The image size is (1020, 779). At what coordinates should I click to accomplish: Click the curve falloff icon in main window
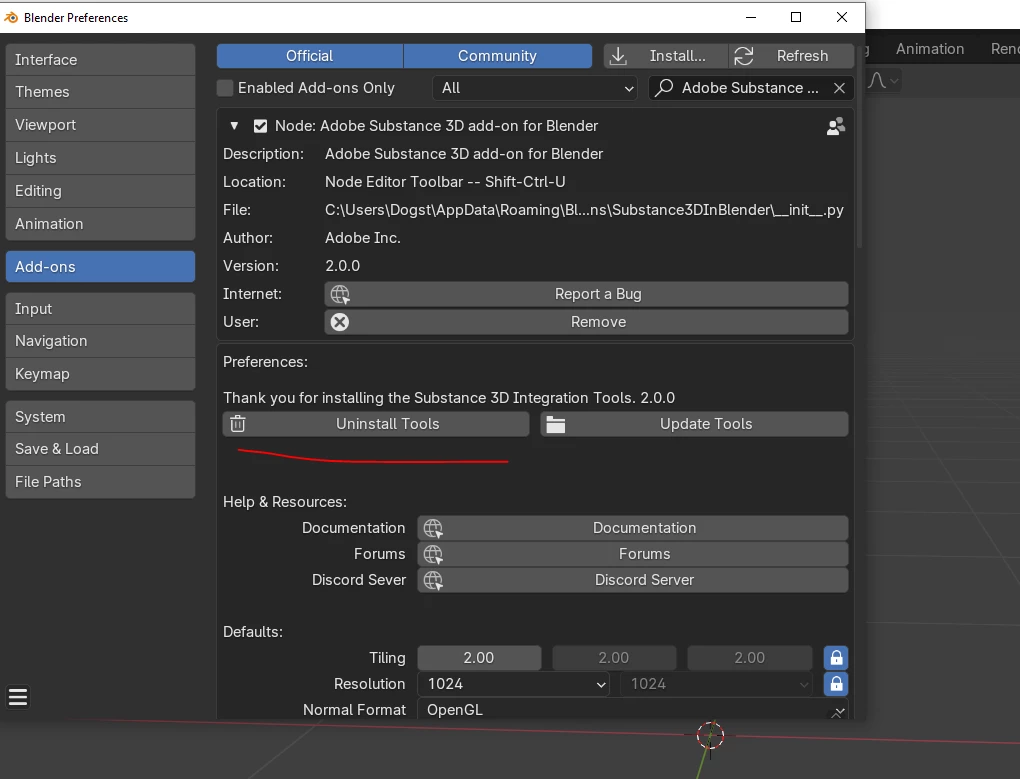(877, 81)
